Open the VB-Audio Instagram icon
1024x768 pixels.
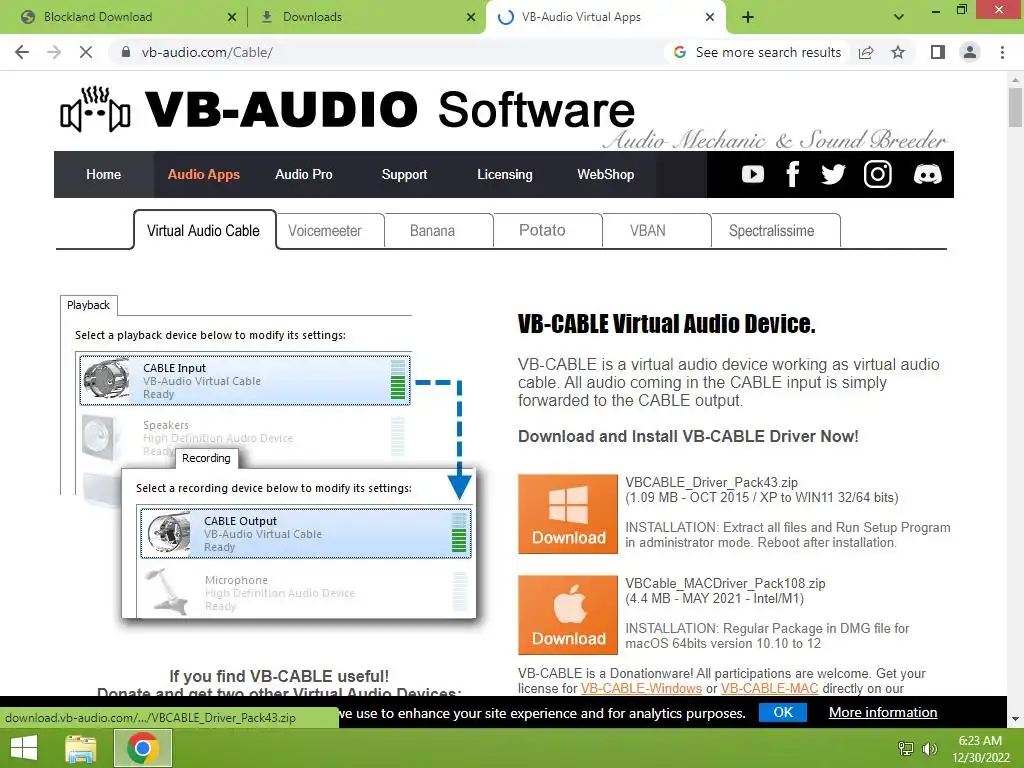[x=877, y=174]
